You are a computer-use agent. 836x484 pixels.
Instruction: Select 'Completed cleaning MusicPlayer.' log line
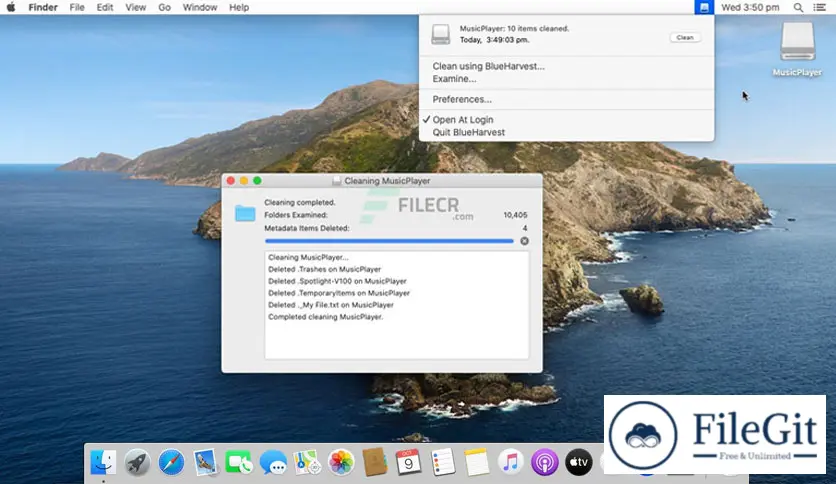325,317
